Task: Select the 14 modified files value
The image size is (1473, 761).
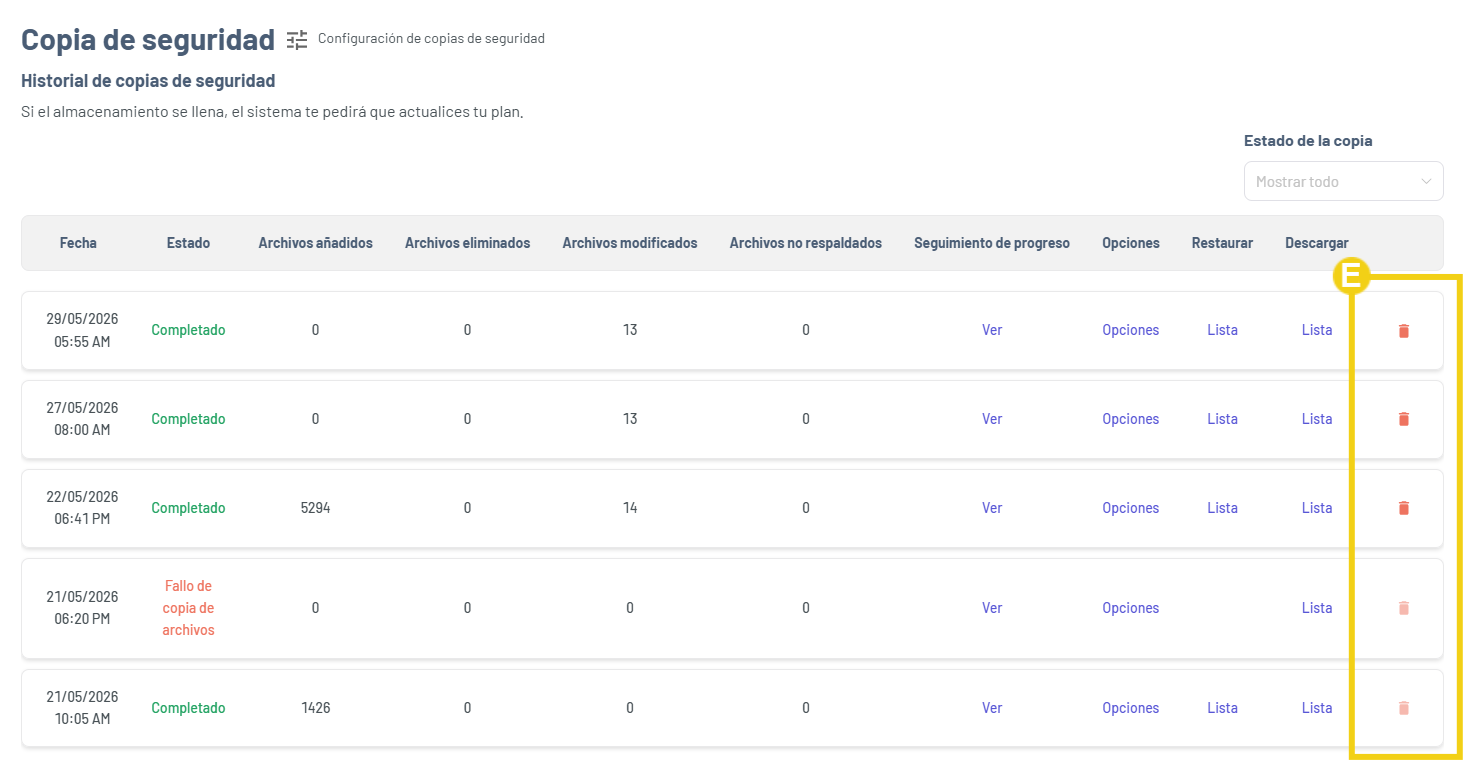Action: [630, 508]
